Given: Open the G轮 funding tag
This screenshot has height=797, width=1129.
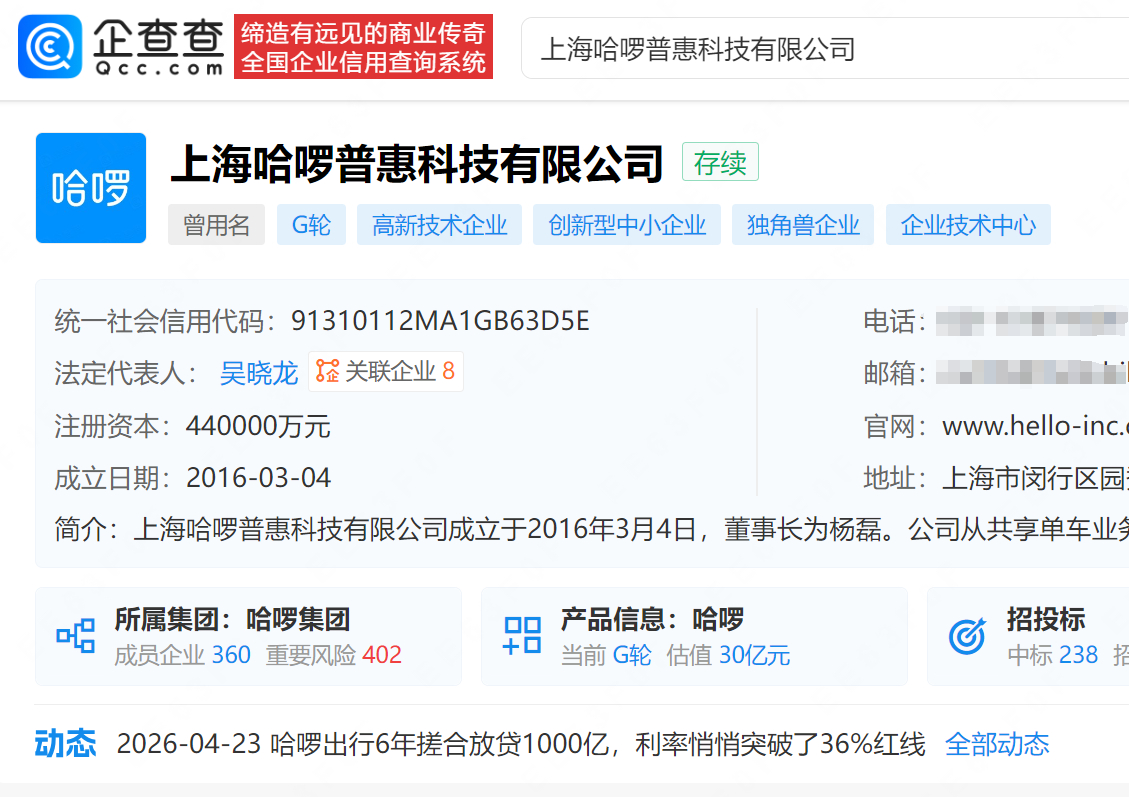Looking at the screenshot, I should [311, 225].
